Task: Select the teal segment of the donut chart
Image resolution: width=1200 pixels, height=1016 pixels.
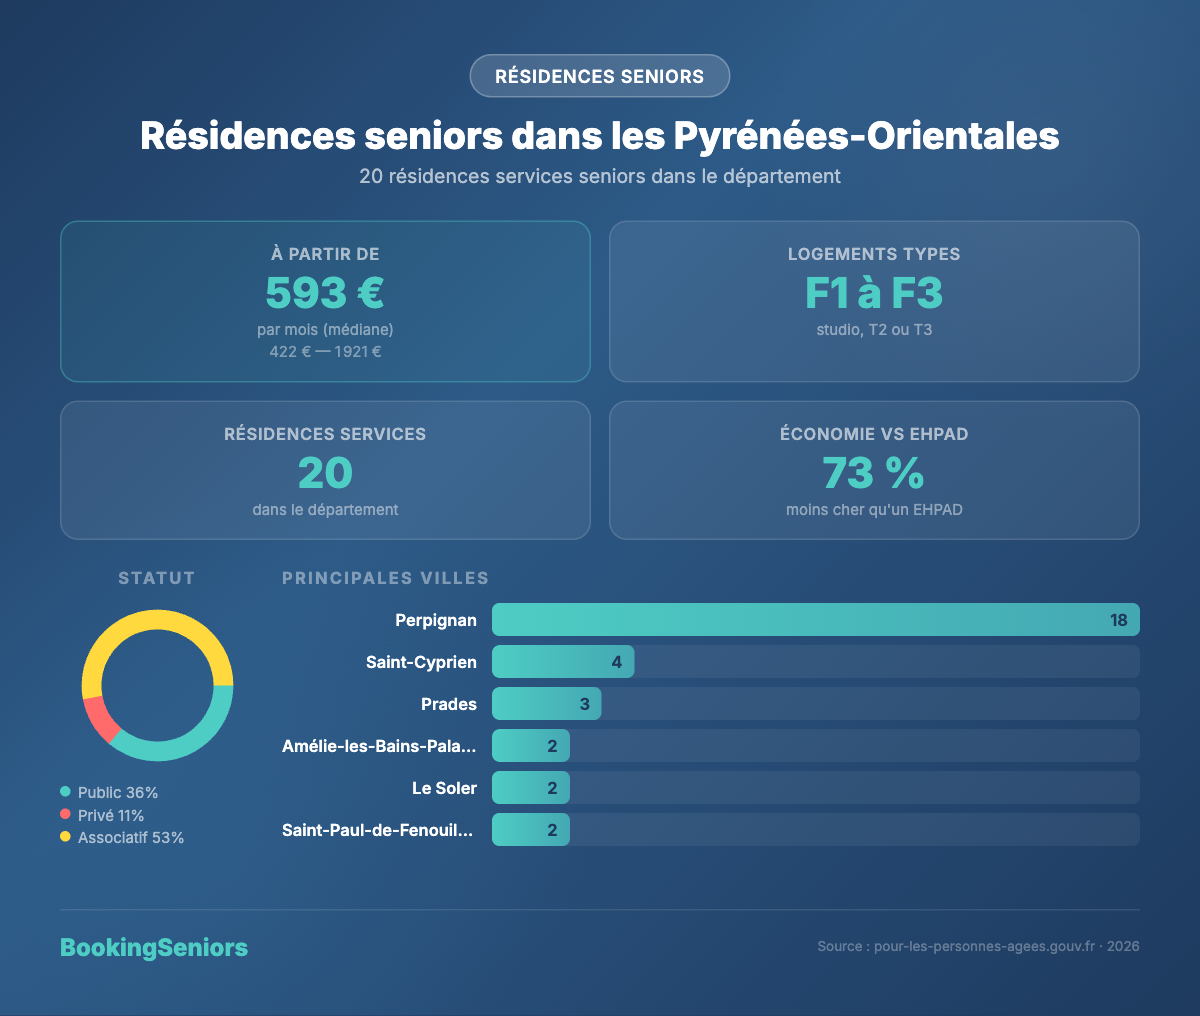Action: pyautogui.click(x=207, y=730)
